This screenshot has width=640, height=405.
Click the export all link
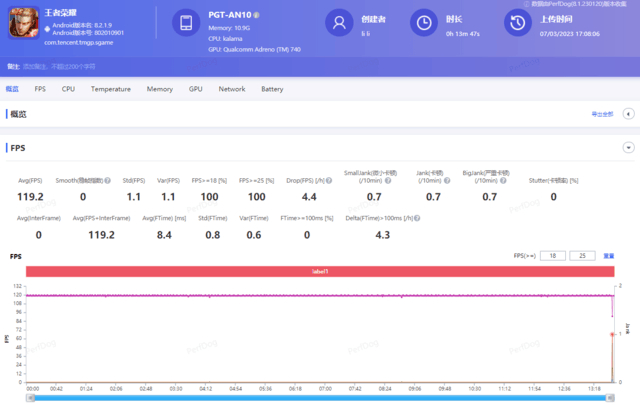tap(603, 115)
